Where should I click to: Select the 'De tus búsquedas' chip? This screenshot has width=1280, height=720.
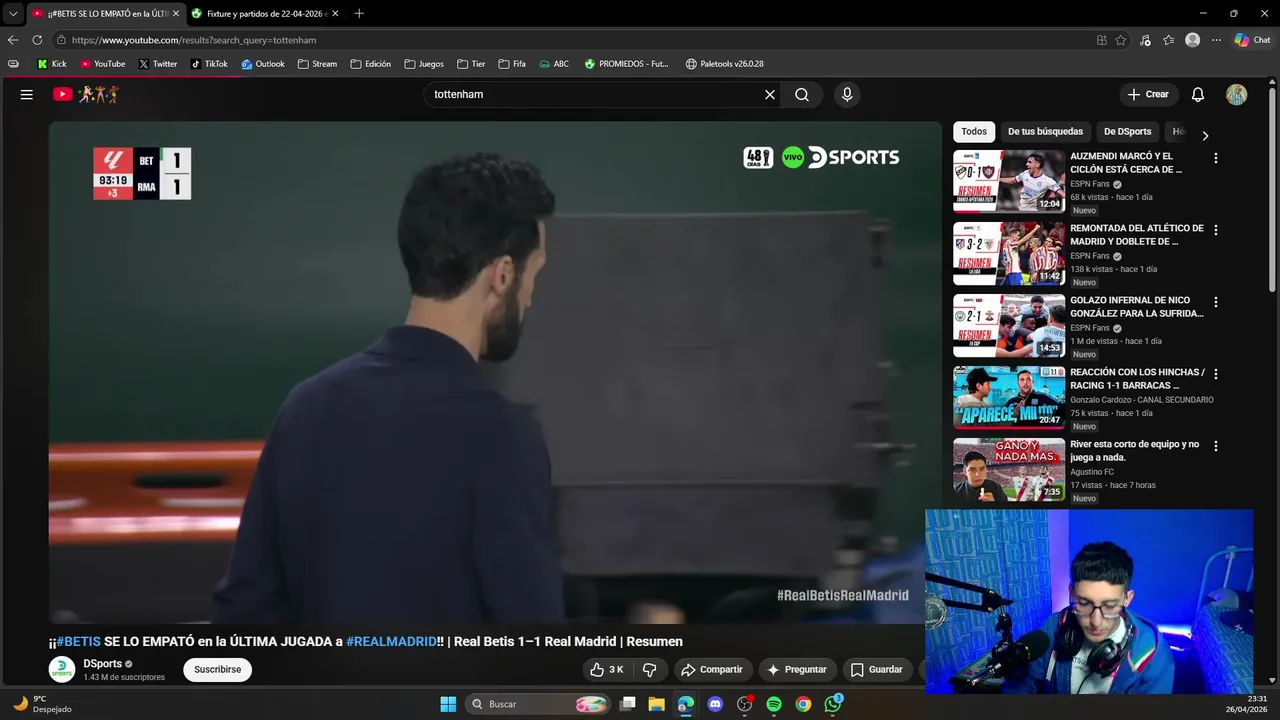[1045, 131]
